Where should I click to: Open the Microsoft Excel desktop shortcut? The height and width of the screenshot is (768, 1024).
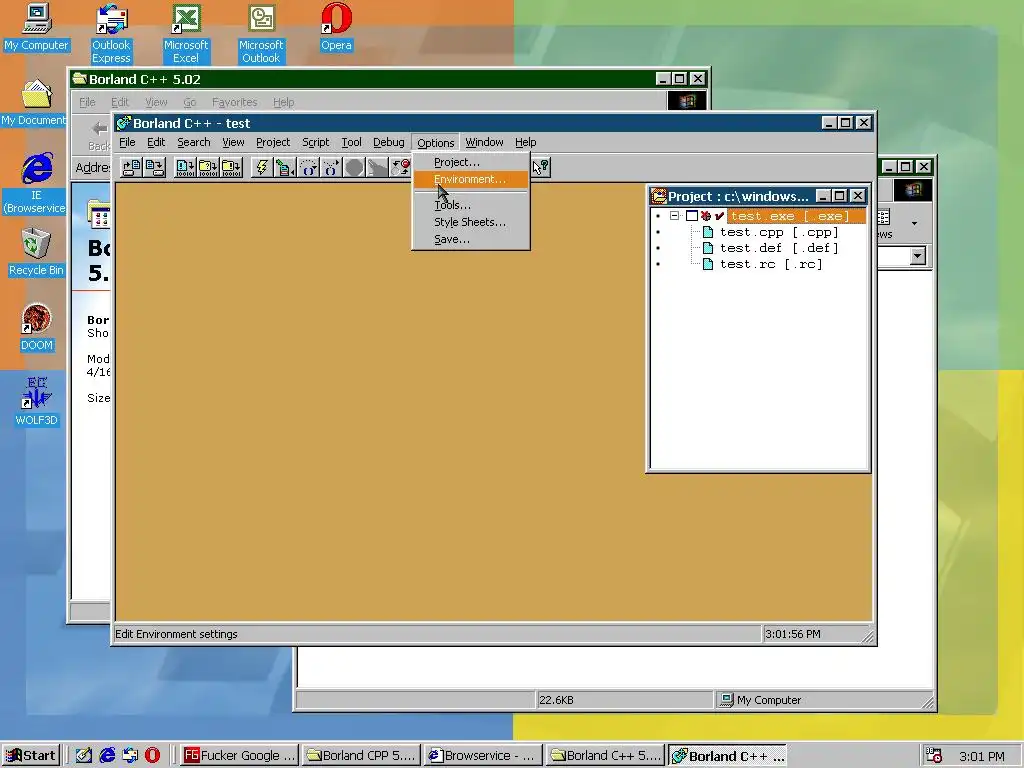coord(186,33)
